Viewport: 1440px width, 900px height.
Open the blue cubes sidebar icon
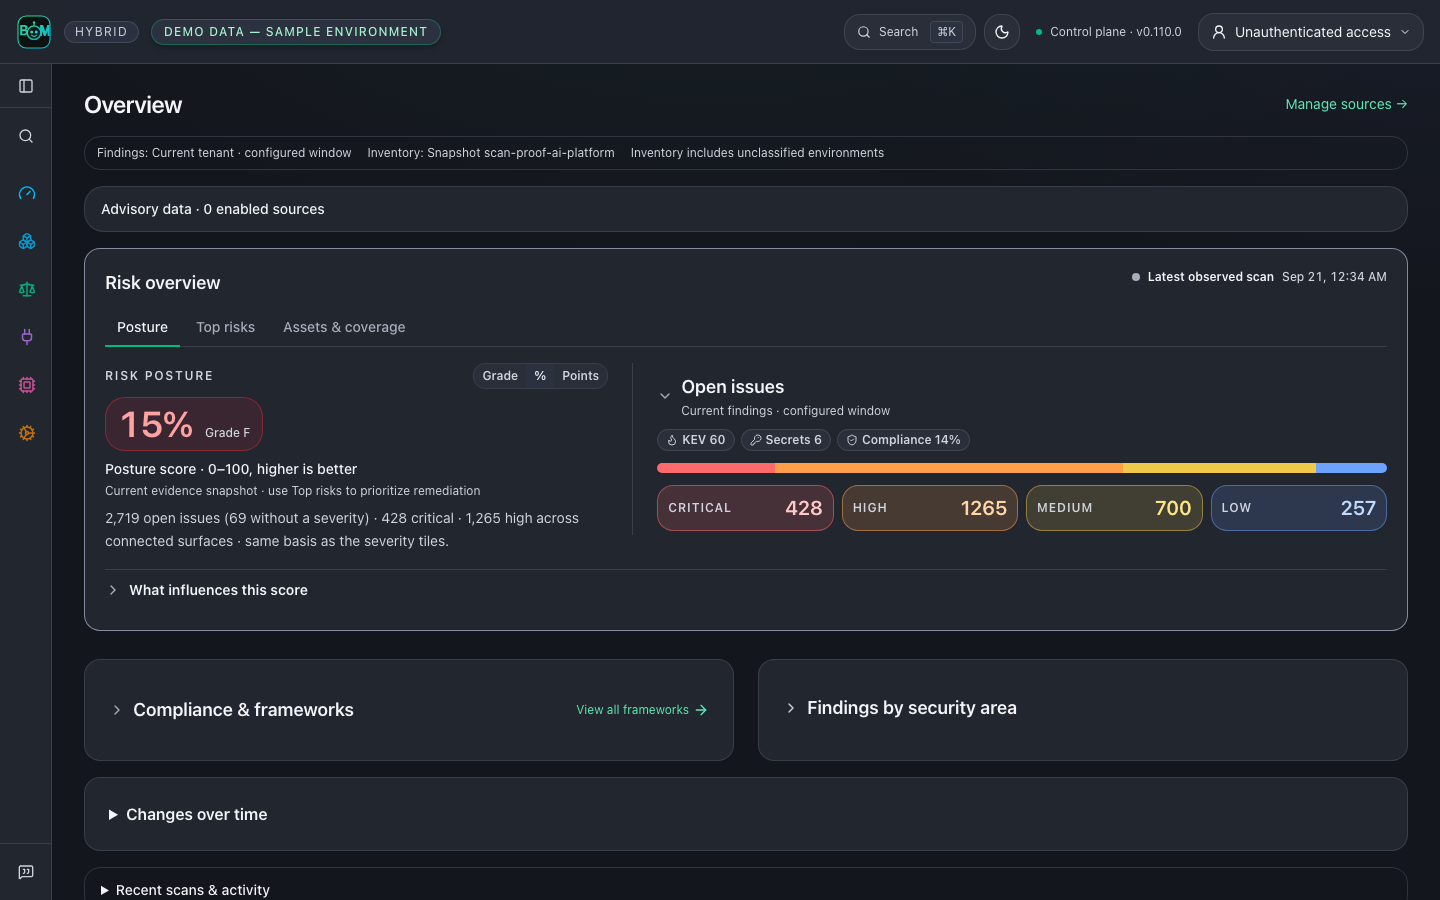click(x=27, y=241)
